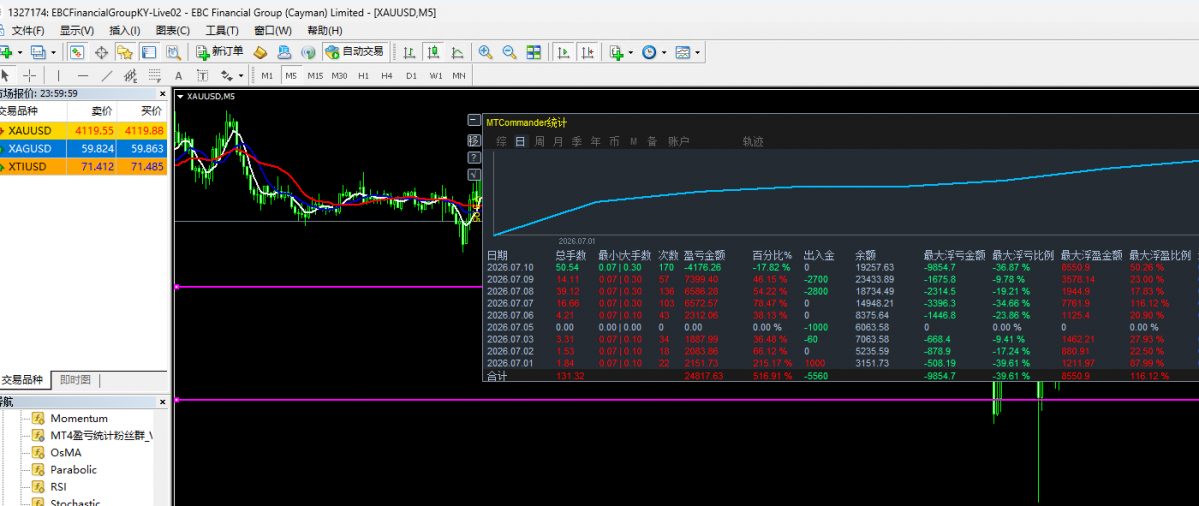
Task: Switch to M15 timeframe
Action: pyautogui.click(x=315, y=76)
